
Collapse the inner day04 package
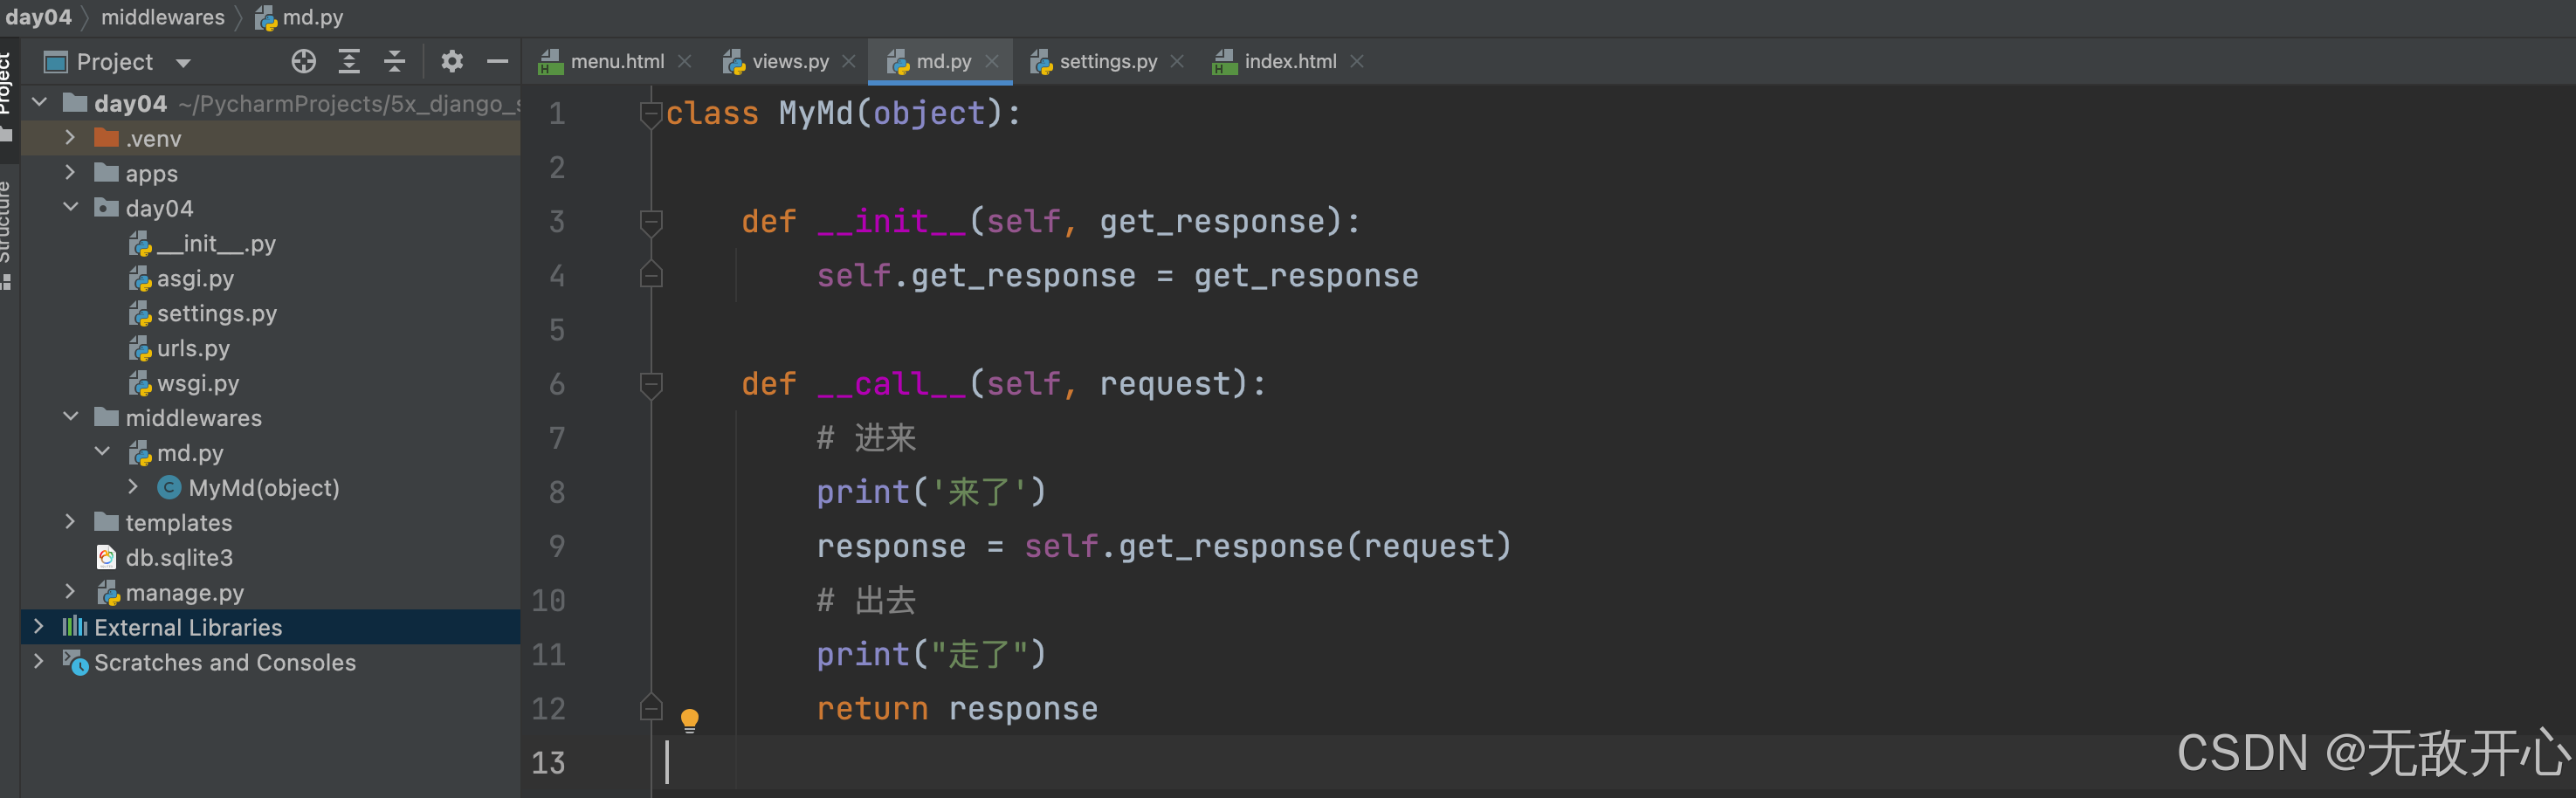pos(70,208)
